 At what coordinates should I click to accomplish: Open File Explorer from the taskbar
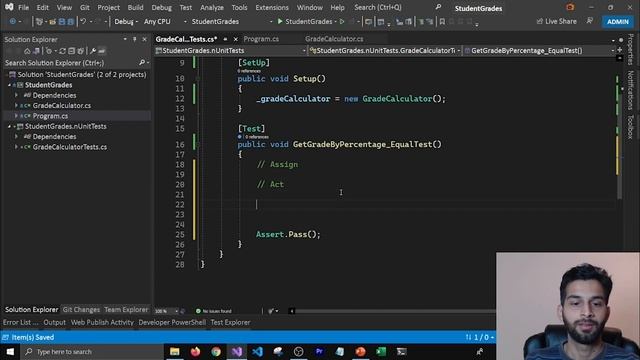point(175,351)
